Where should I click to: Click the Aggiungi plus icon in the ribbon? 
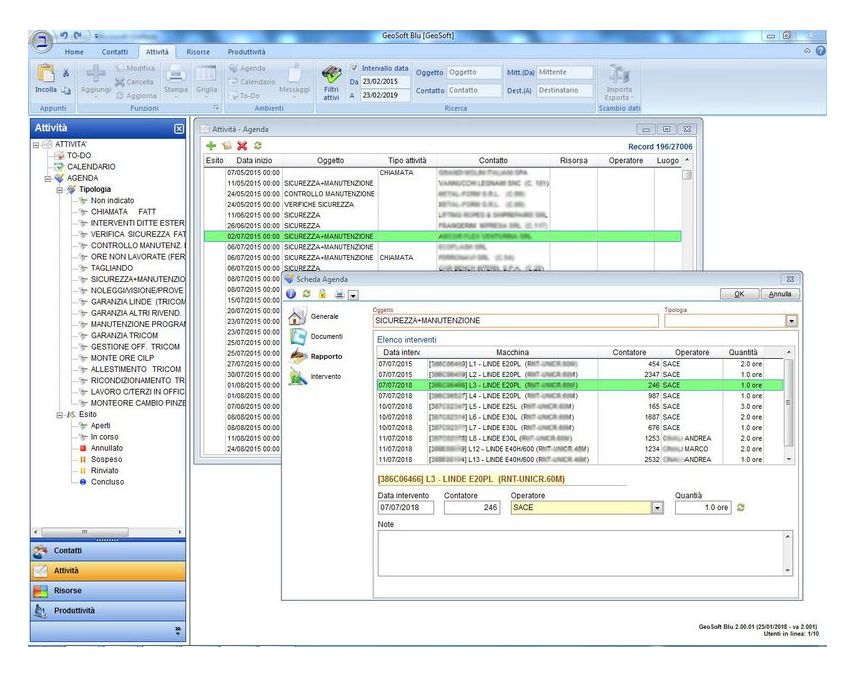pyautogui.click(x=96, y=73)
